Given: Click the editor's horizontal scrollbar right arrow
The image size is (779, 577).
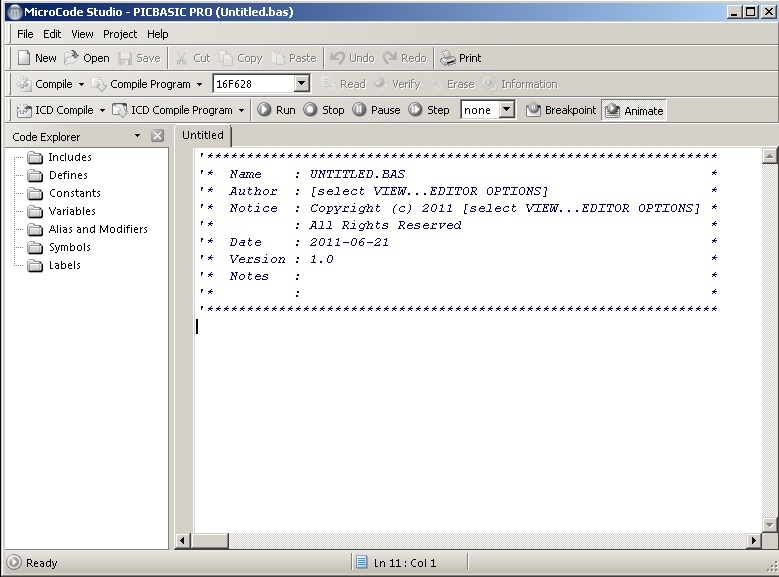Looking at the screenshot, I should pyautogui.click(x=755, y=541).
